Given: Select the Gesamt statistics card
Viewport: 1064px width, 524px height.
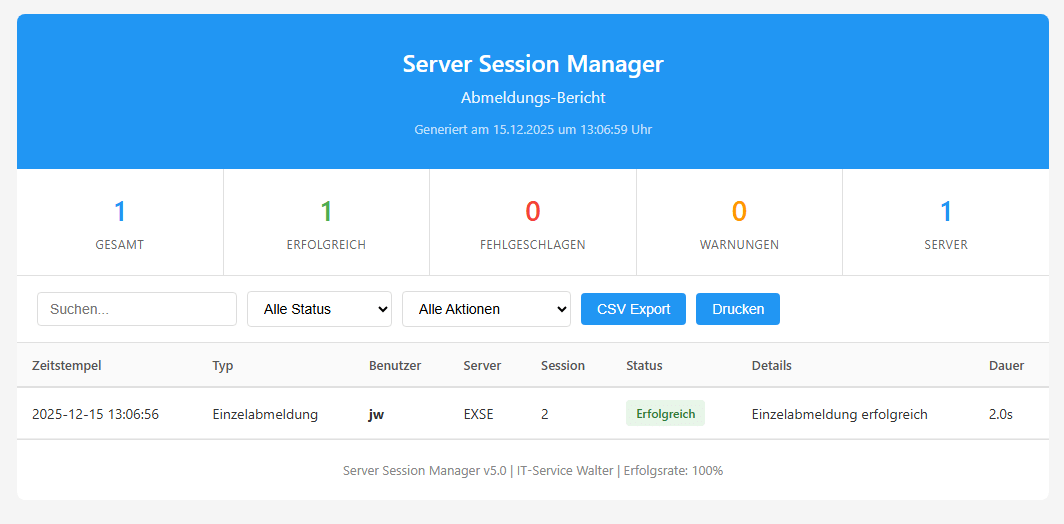Looking at the screenshot, I should pyautogui.click(x=120, y=223).
